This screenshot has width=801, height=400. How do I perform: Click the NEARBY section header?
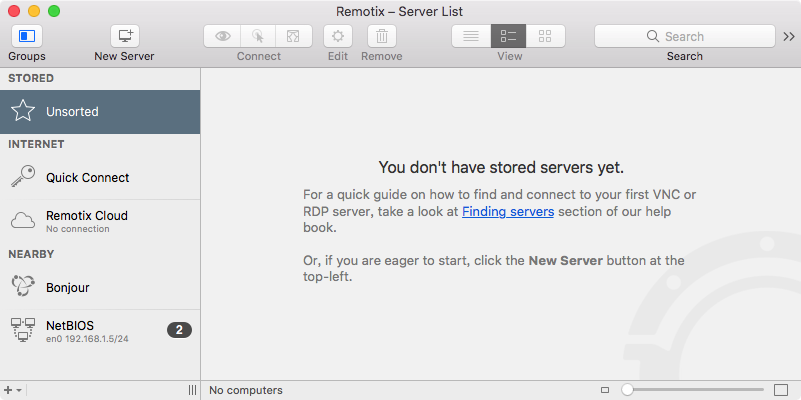pyautogui.click(x=31, y=254)
